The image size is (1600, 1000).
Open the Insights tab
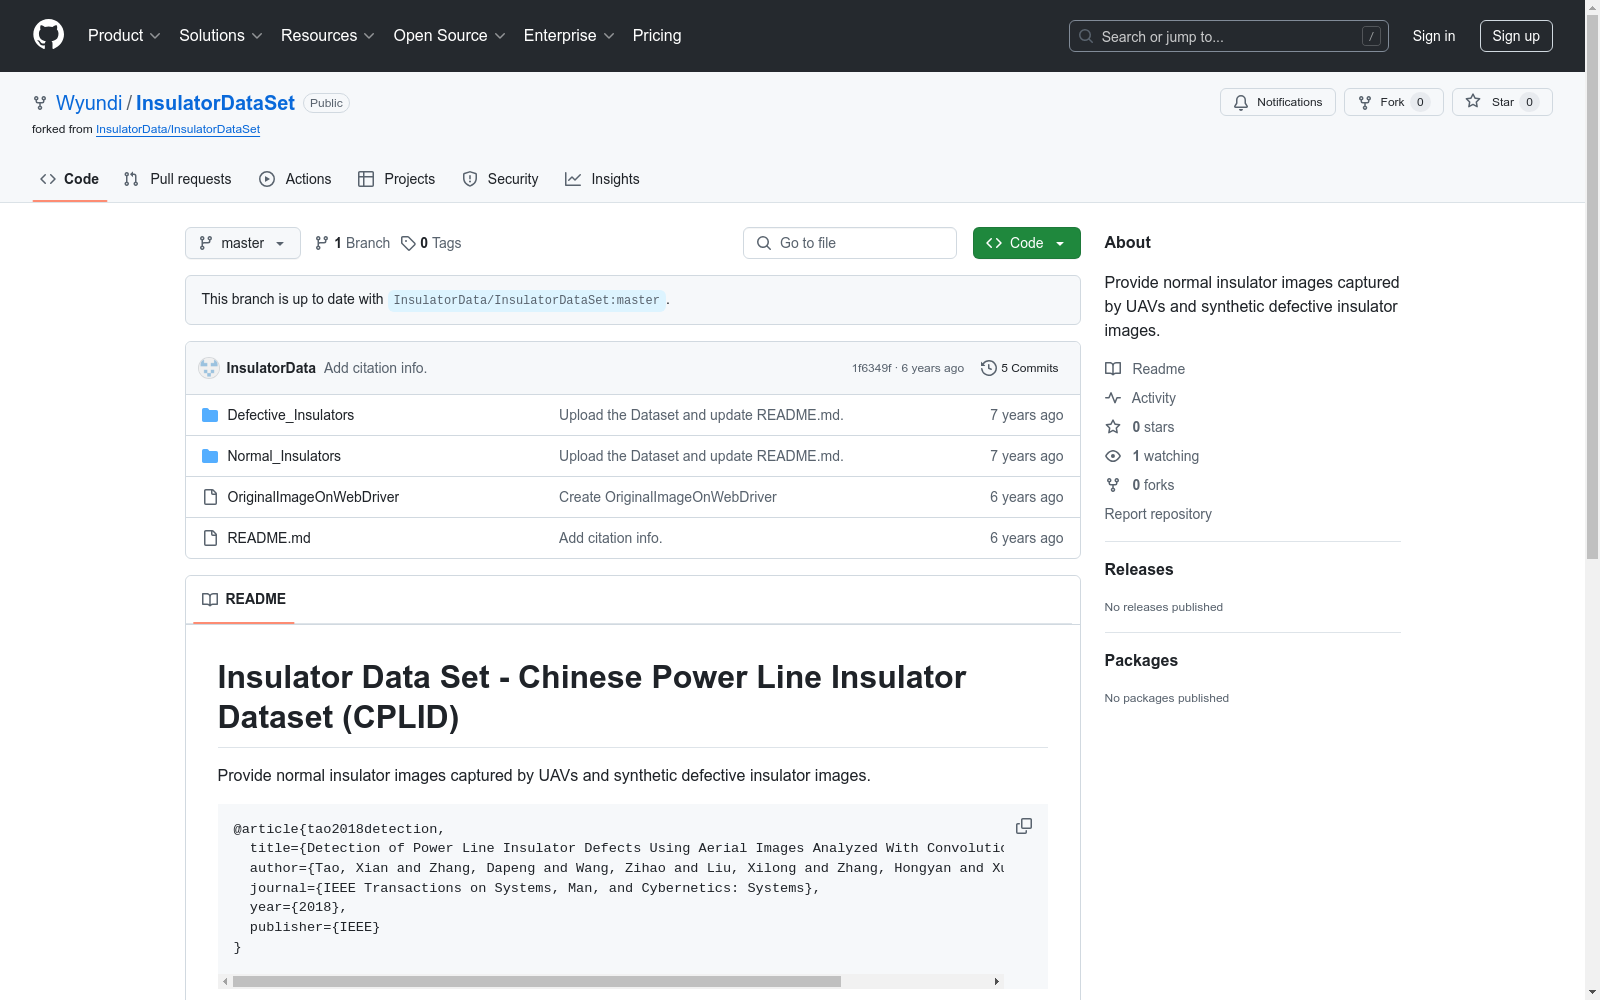[602, 179]
